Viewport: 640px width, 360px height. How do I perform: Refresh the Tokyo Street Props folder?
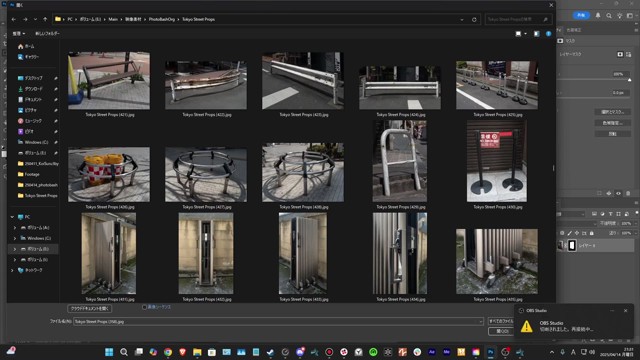(474, 19)
